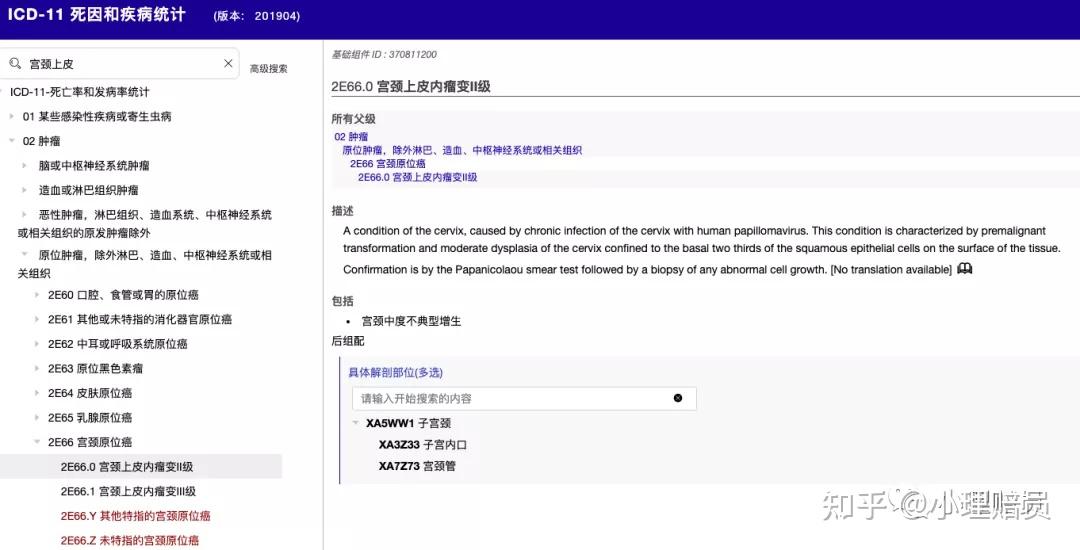Open parent link 2E66 宫颈原位癌
This screenshot has width=1080, height=550.
tap(388, 163)
